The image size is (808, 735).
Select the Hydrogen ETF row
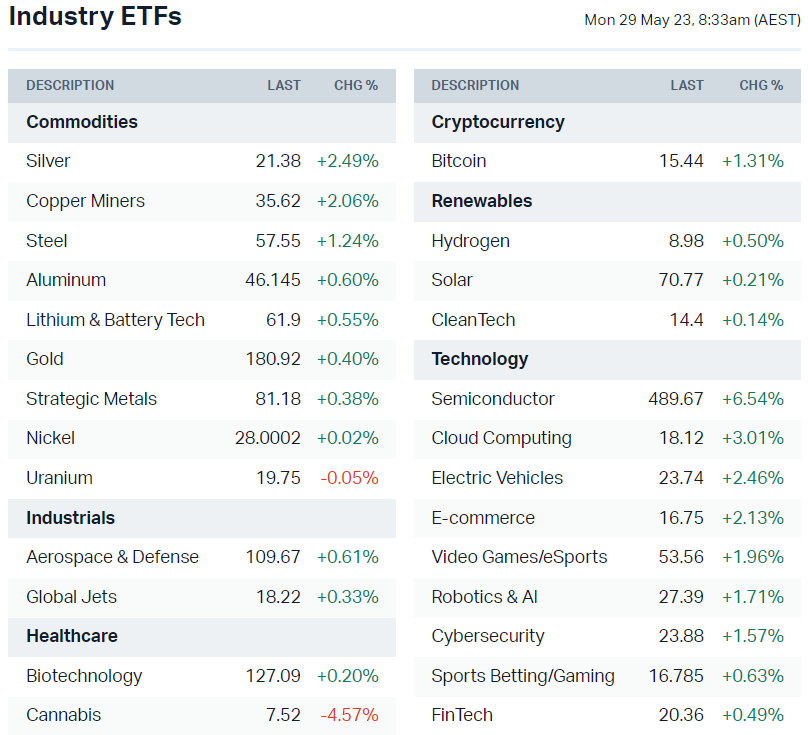pyautogui.click(x=470, y=241)
